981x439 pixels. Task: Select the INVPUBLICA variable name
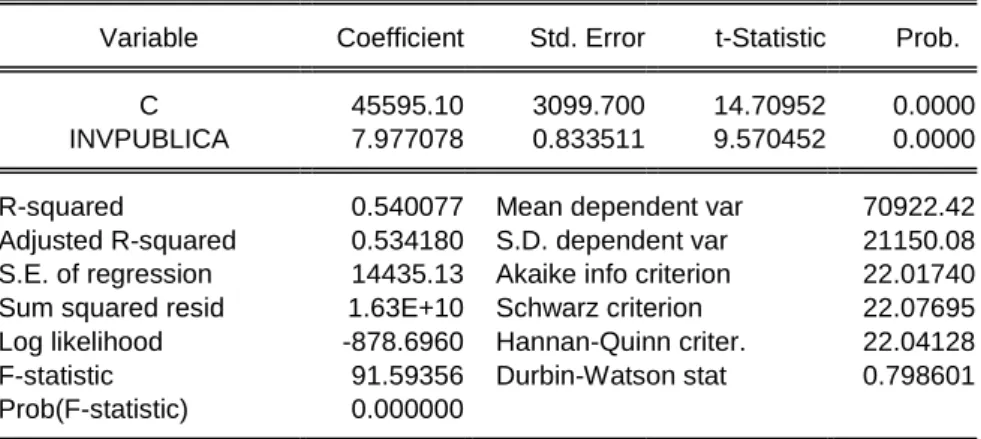149,139
